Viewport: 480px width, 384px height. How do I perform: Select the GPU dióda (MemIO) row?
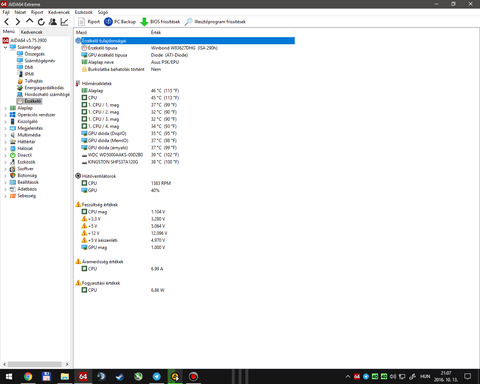coord(185,141)
